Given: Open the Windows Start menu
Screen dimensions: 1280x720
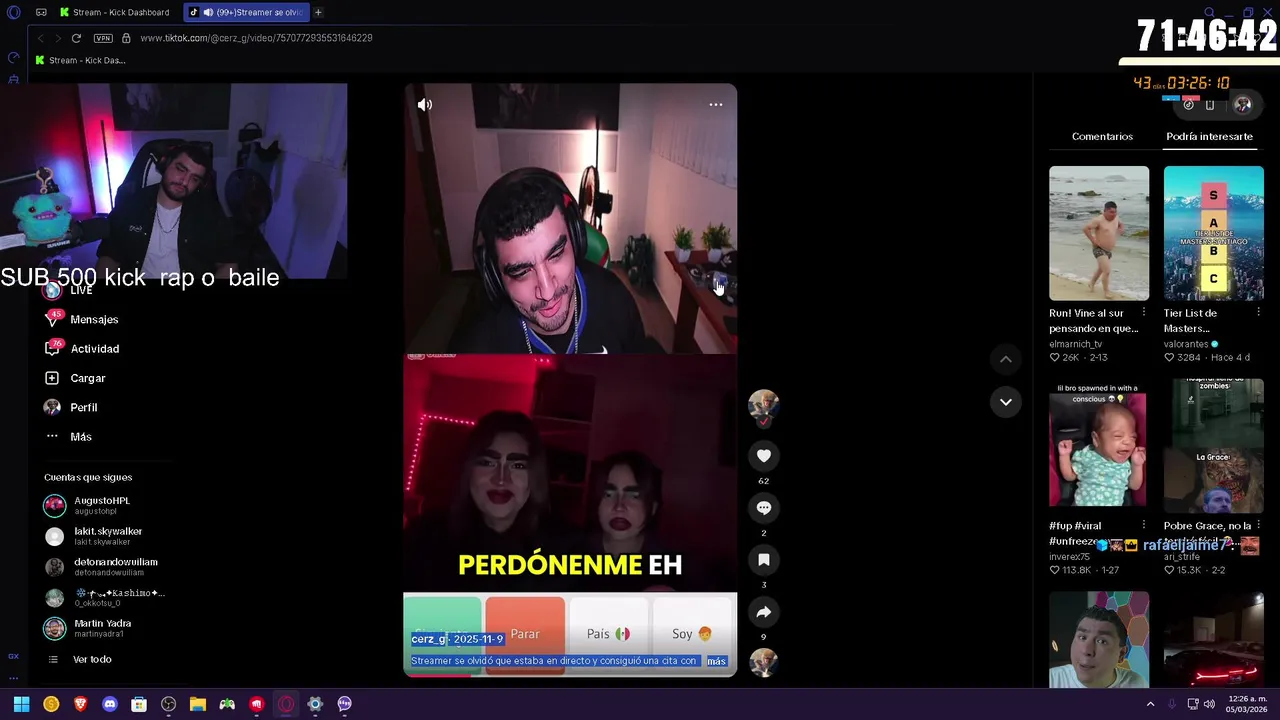Looking at the screenshot, I should (21, 704).
